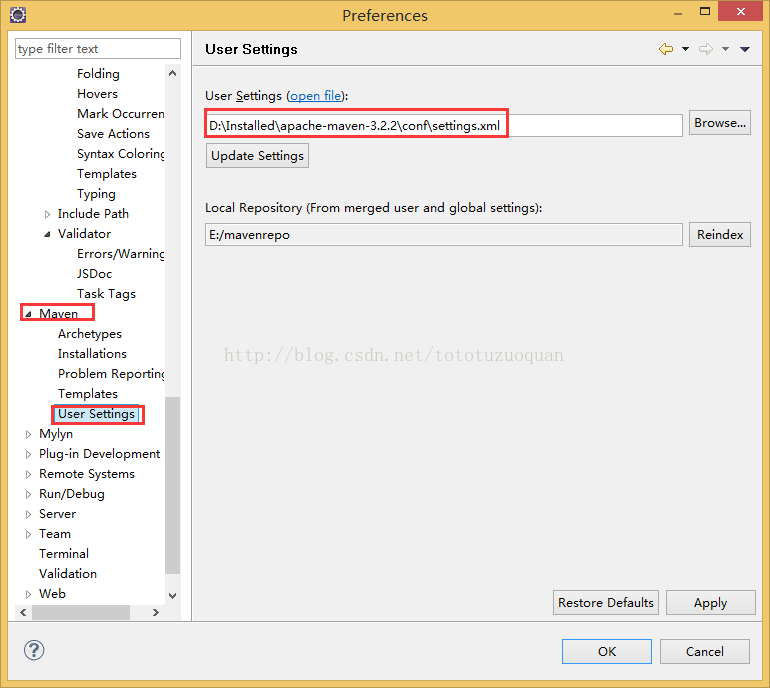This screenshot has width=770, height=688.
Task: Click the Cancel button
Action: tap(705, 652)
